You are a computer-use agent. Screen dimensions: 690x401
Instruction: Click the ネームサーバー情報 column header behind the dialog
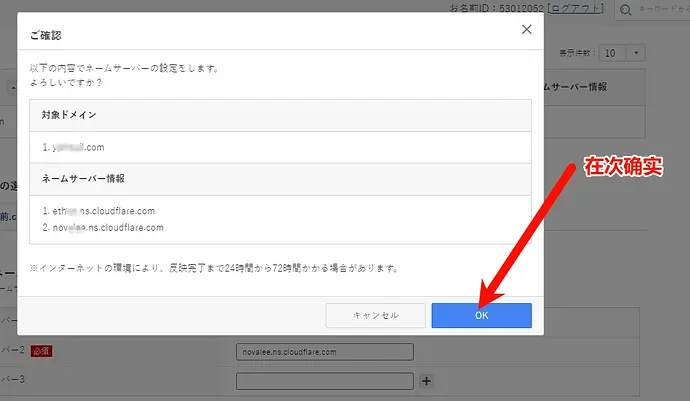point(576,87)
